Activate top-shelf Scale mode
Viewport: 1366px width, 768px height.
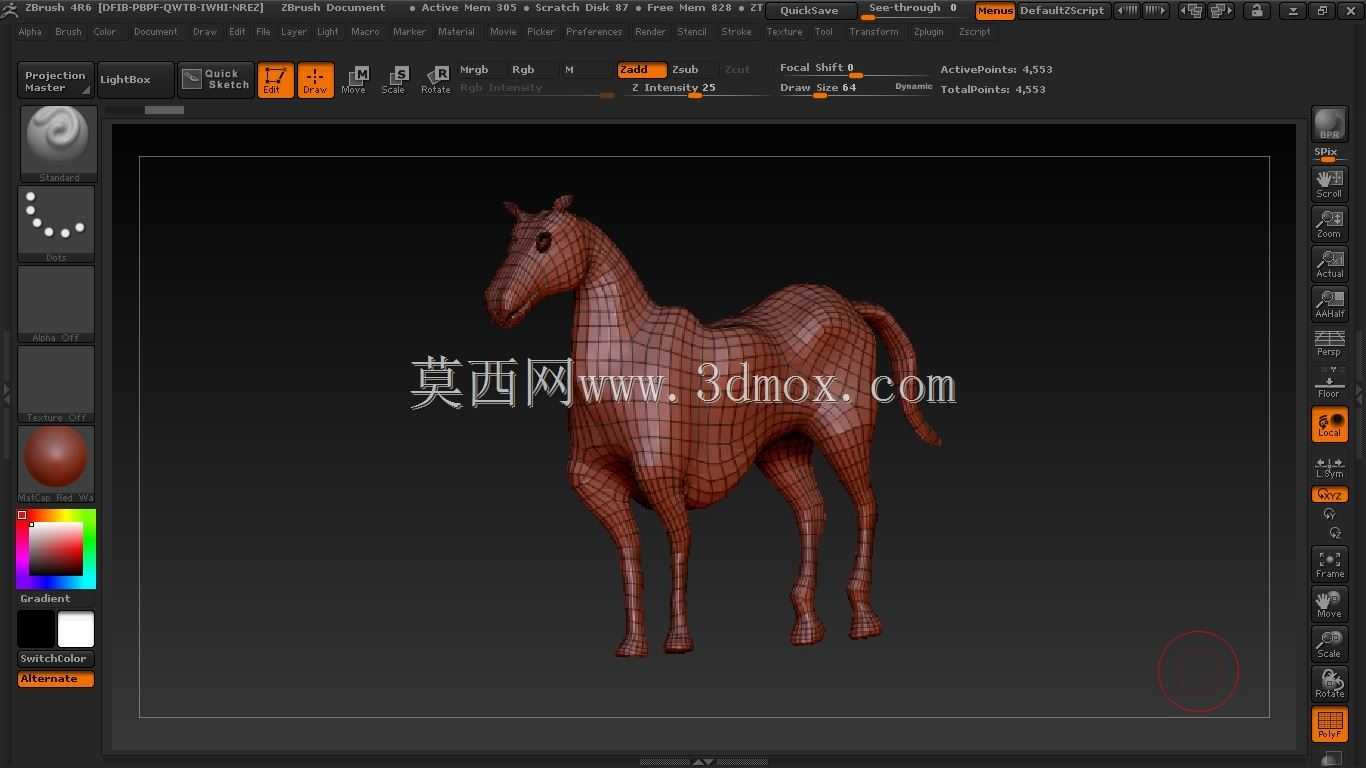[394, 80]
